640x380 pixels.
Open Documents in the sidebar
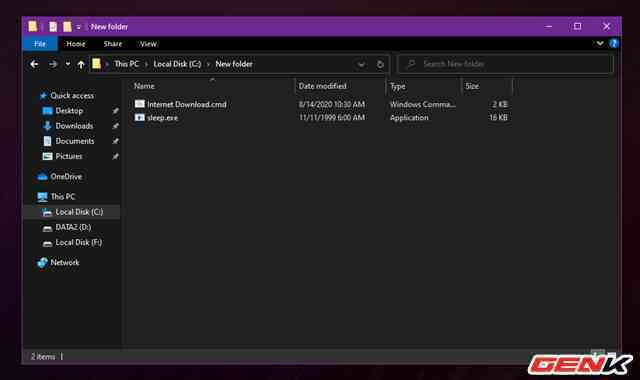tap(75, 141)
